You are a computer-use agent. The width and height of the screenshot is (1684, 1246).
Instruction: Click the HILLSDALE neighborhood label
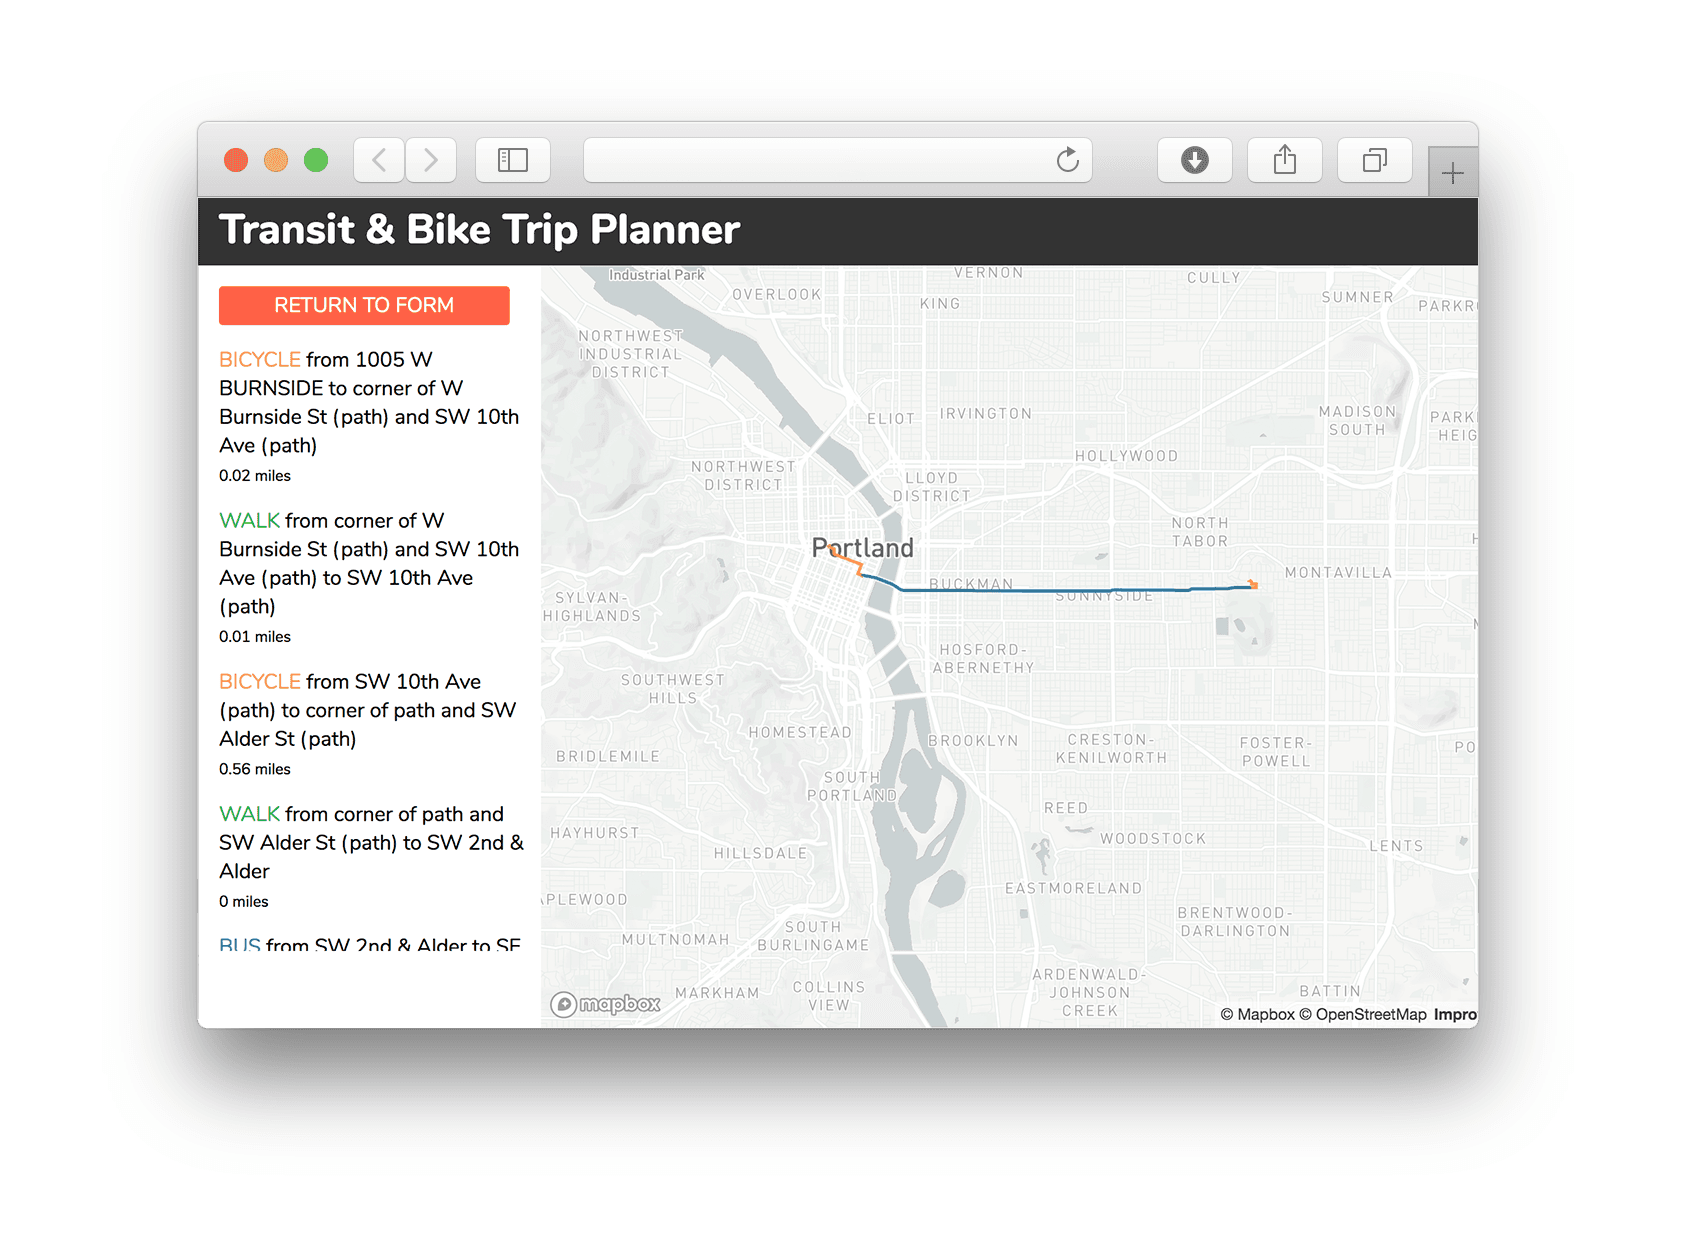[760, 854]
